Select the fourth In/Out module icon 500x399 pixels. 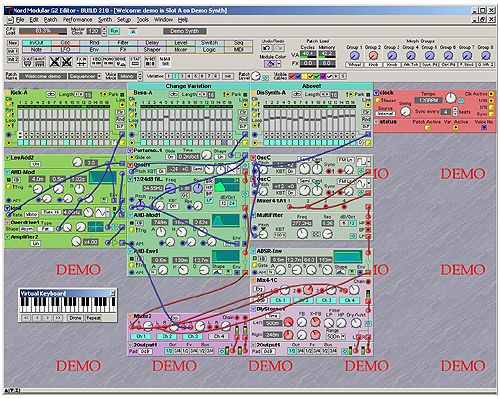(67, 62)
